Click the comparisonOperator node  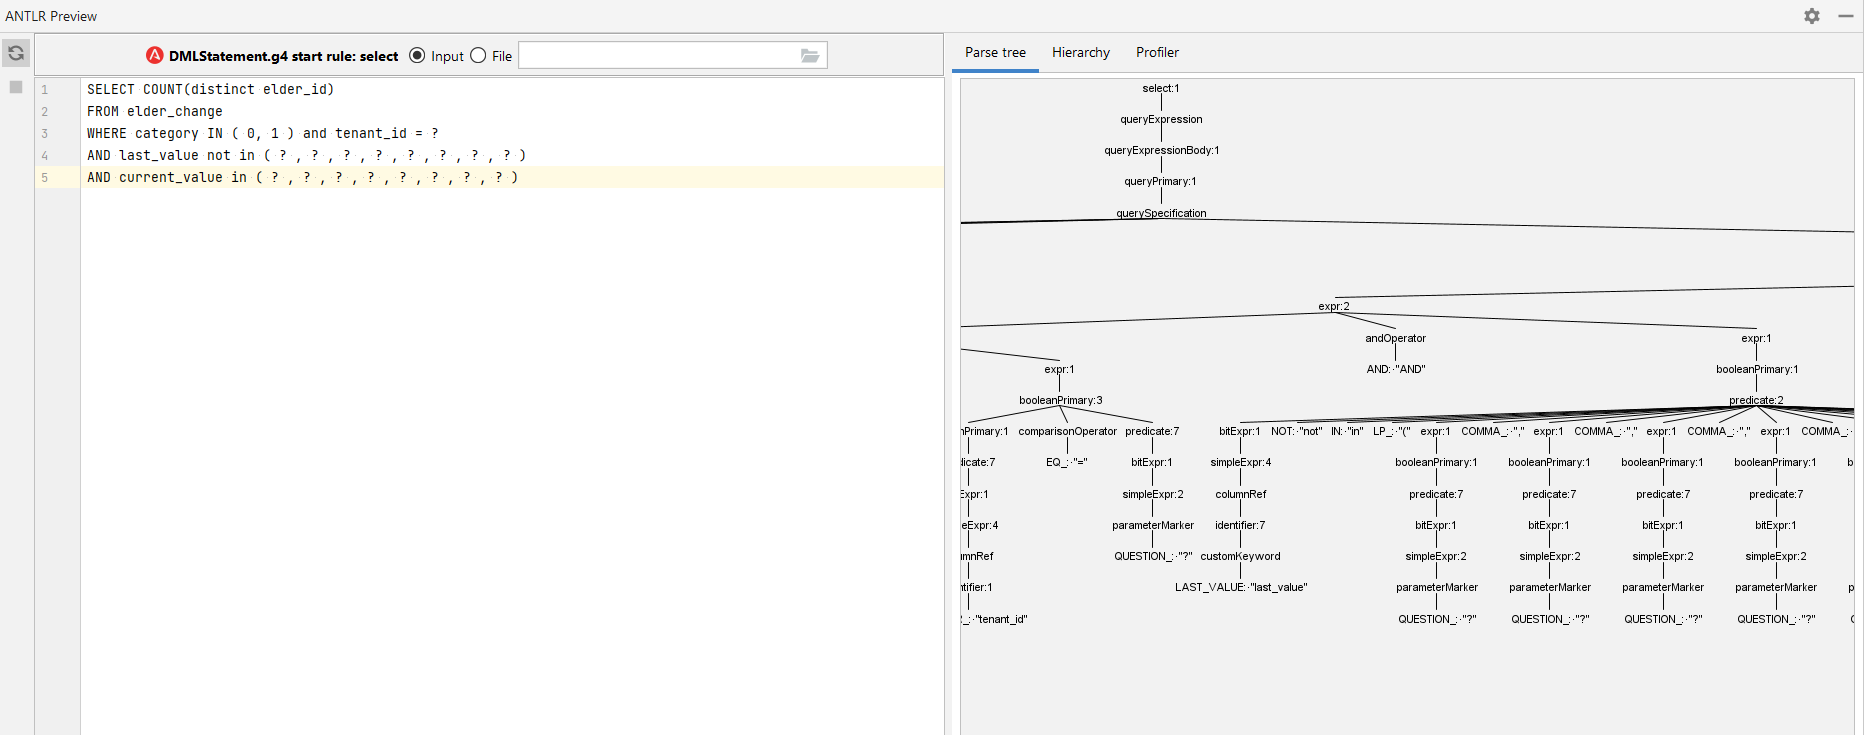pyautogui.click(x=1067, y=431)
